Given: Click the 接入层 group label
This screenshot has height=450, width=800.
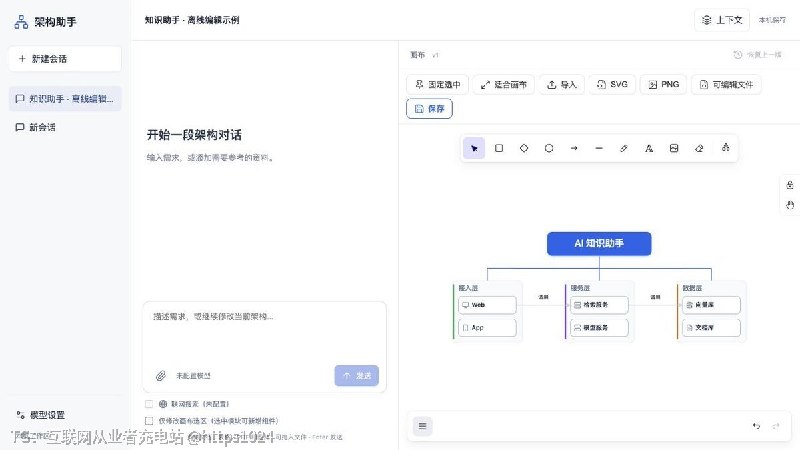Looking at the screenshot, I should tap(468, 288).
